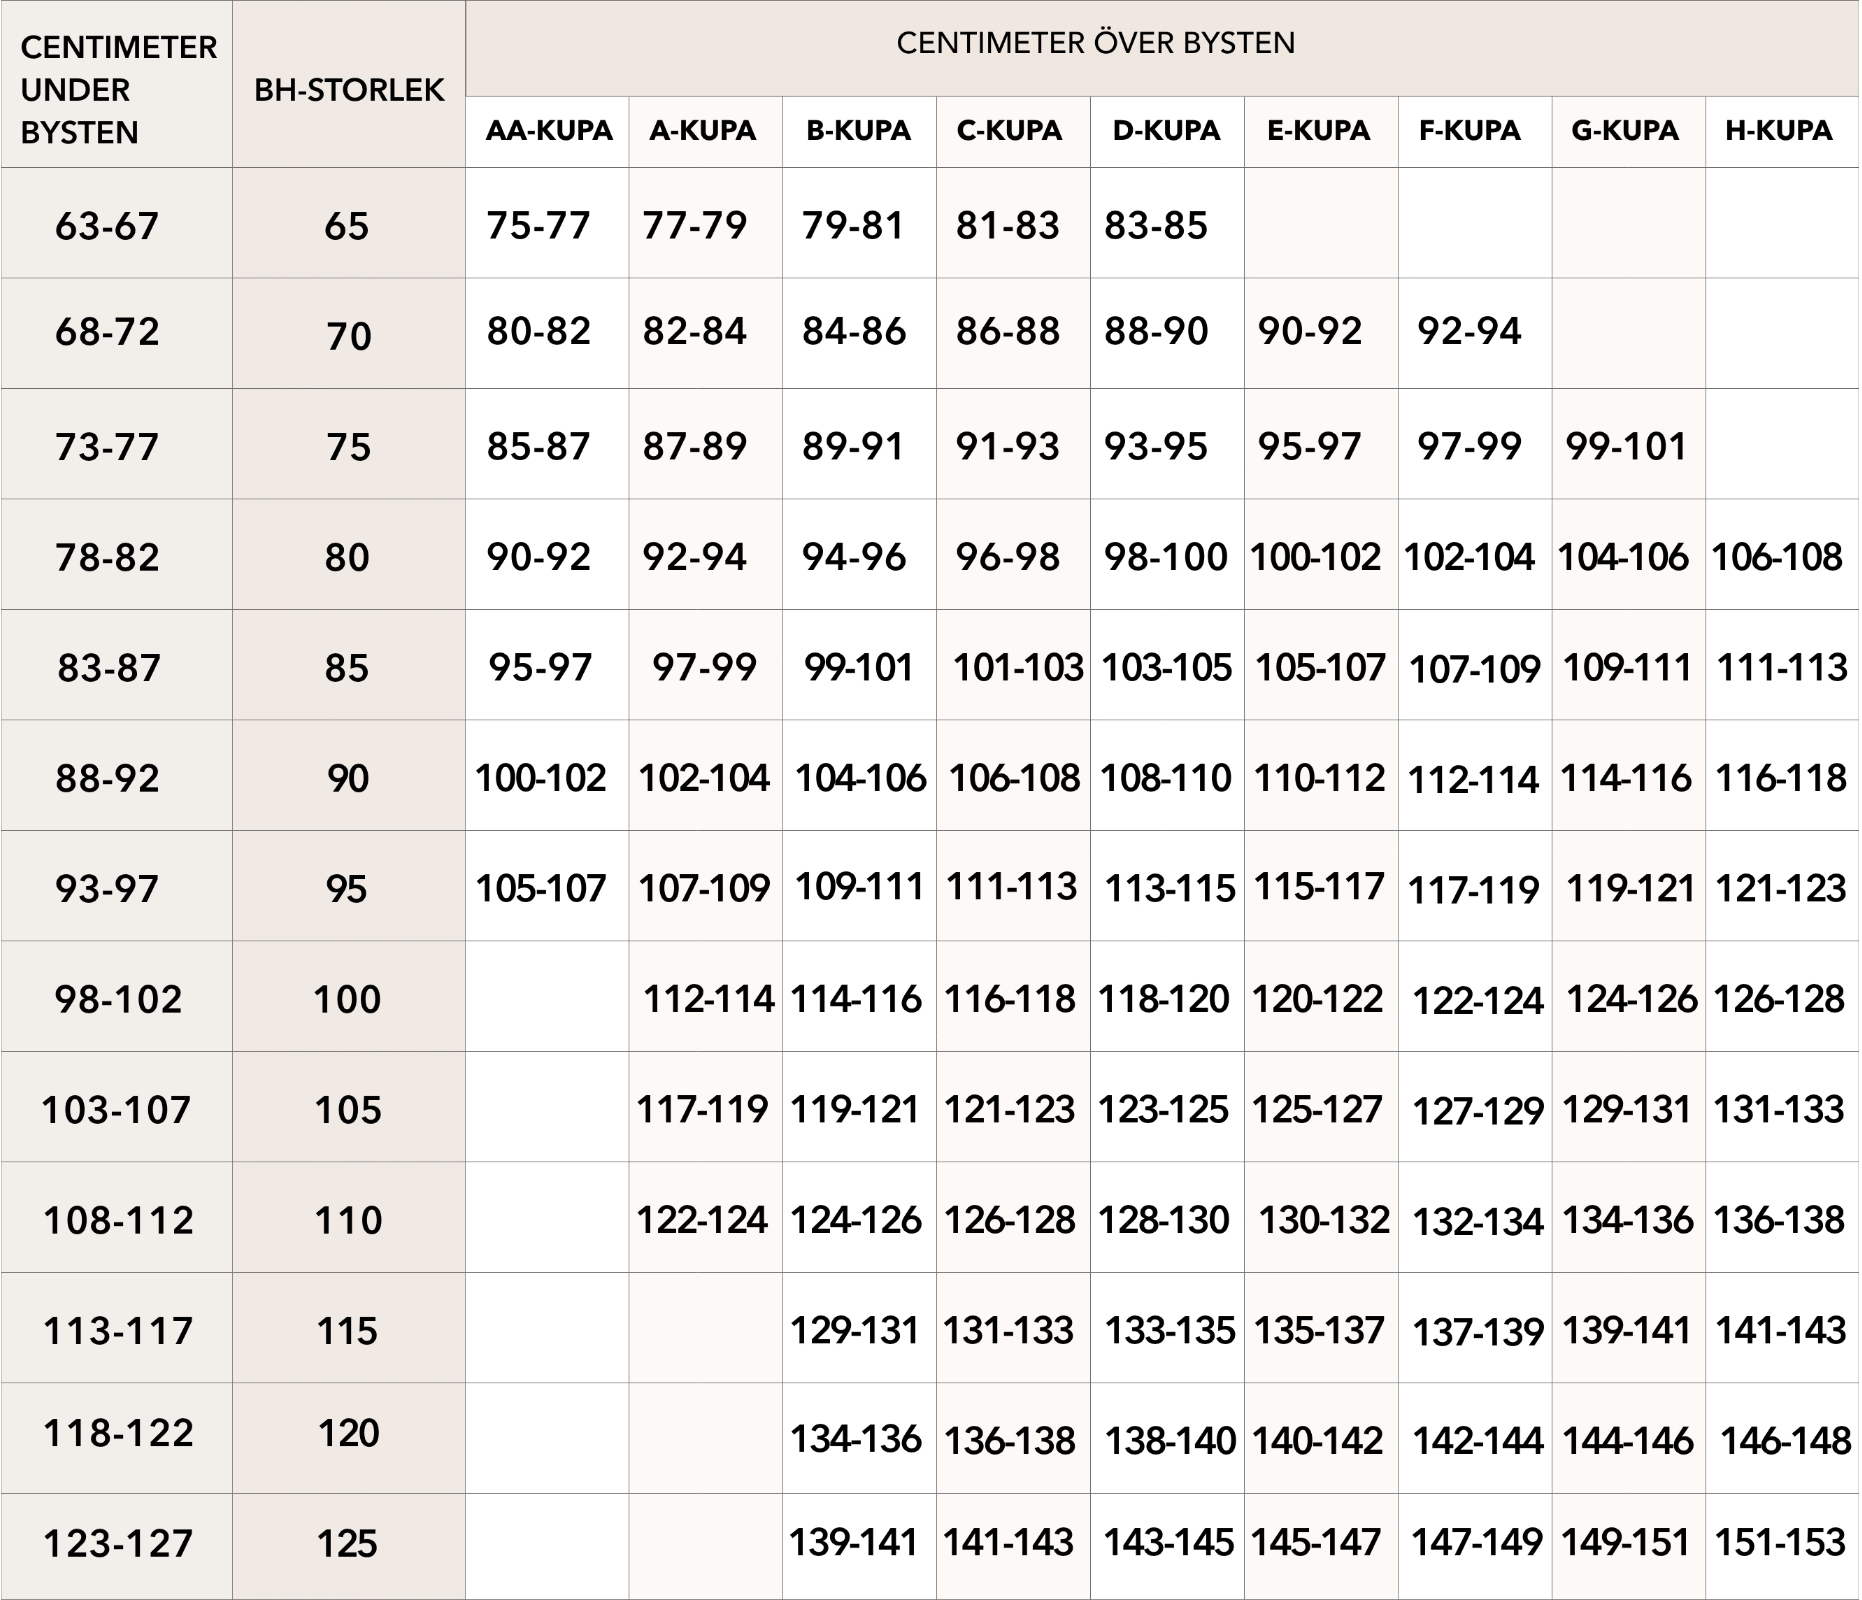Click the D-KUPA column header
The width and height of the screenshot is (1862, 1600).
click(x=1166, y=131)
